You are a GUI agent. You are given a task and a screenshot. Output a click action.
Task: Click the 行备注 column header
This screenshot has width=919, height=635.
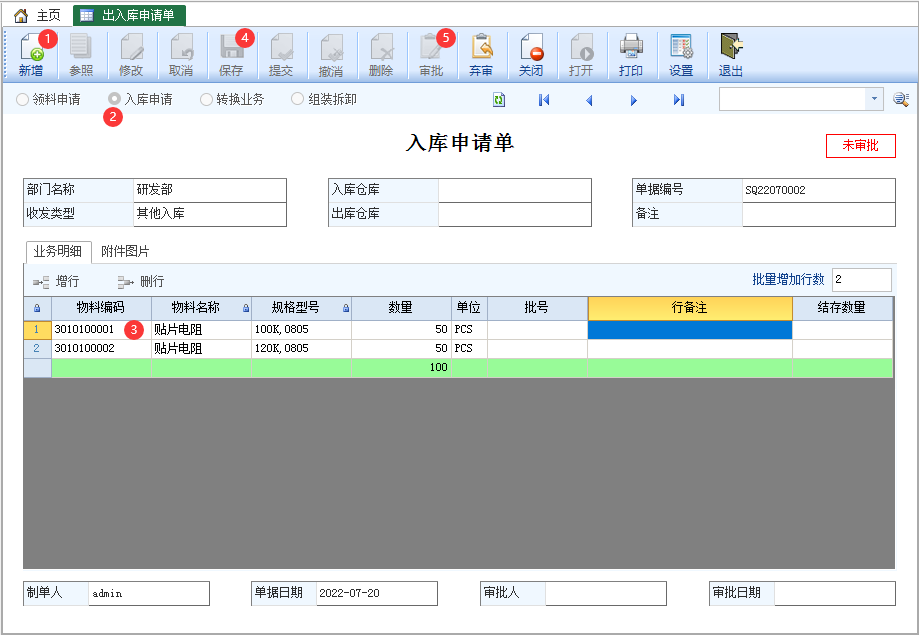pyautogui.click(x=690, y=308)
